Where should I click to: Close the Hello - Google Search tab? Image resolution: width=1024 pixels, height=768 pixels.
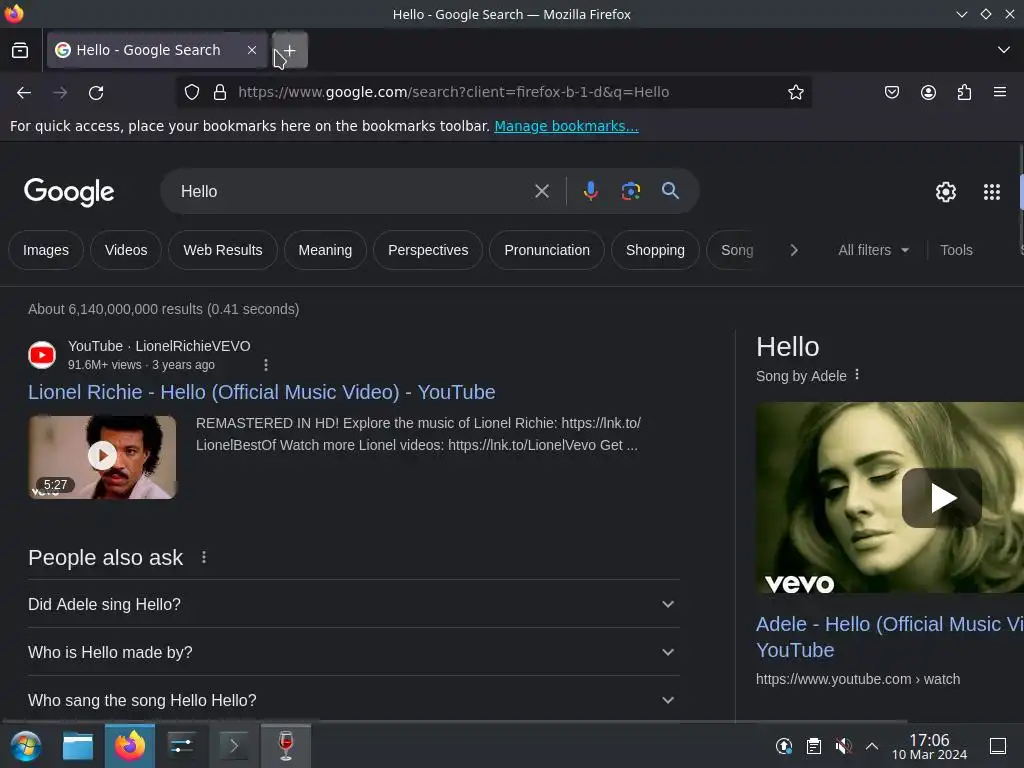tap(252, 50)
